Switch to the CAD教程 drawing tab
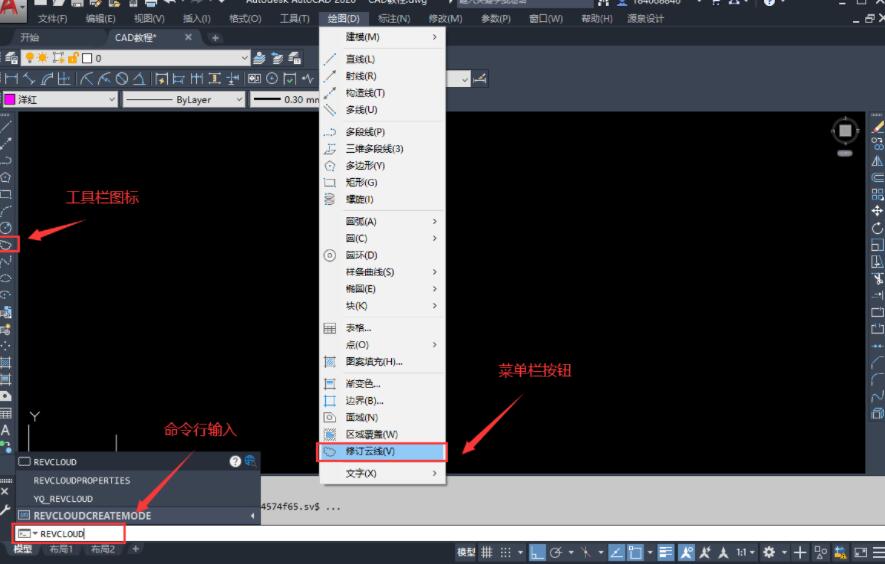This screenshot has width=885, height=564. pyautogui.click(x=135, y=38)
